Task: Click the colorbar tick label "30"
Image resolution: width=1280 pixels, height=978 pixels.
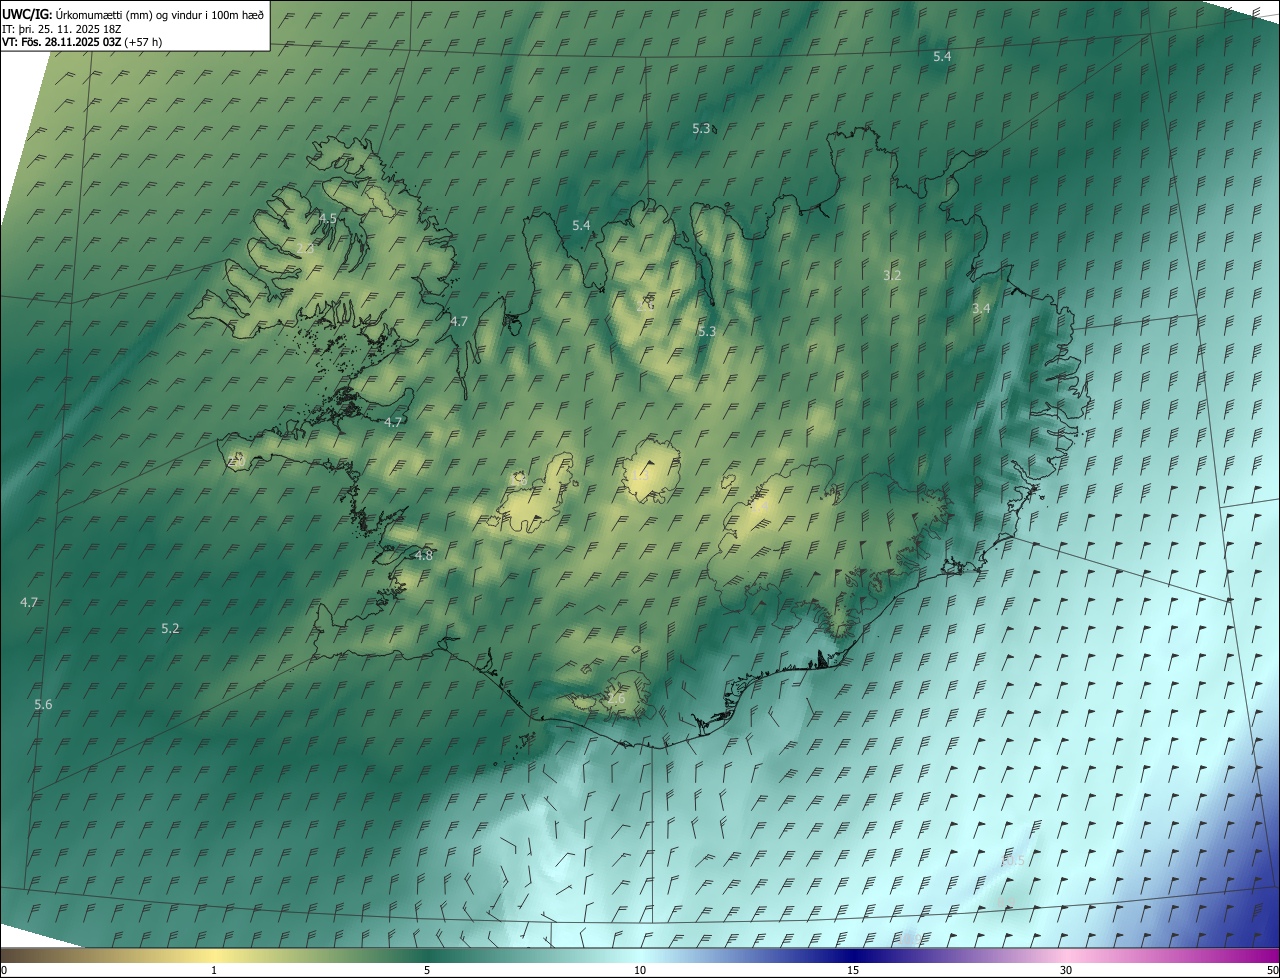Action: (1066, 971)
